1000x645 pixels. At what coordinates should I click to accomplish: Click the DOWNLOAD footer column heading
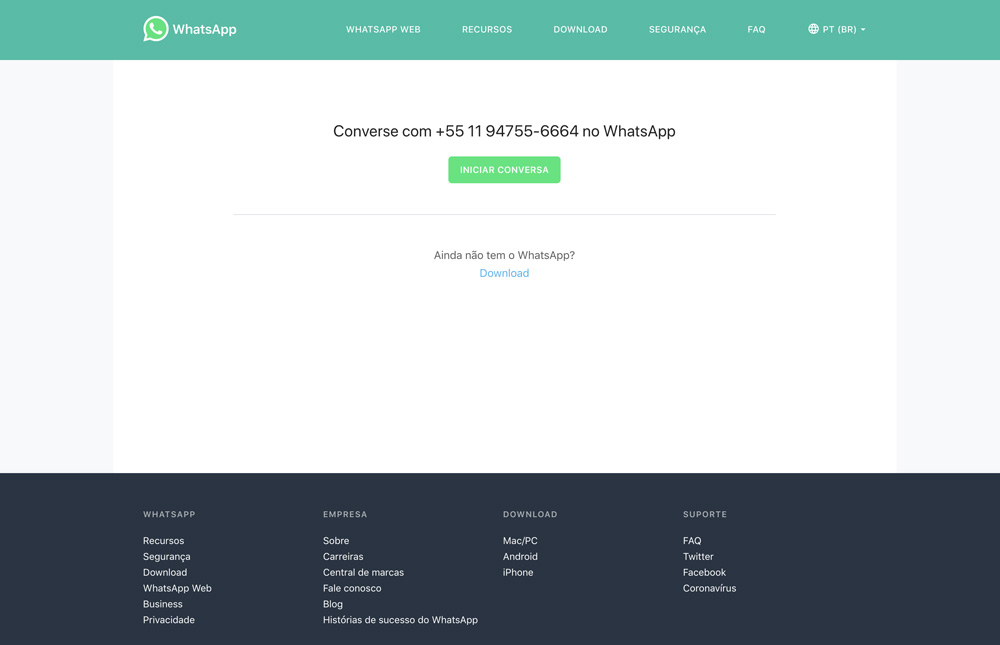pyautogui.click(x=529, y=514)
